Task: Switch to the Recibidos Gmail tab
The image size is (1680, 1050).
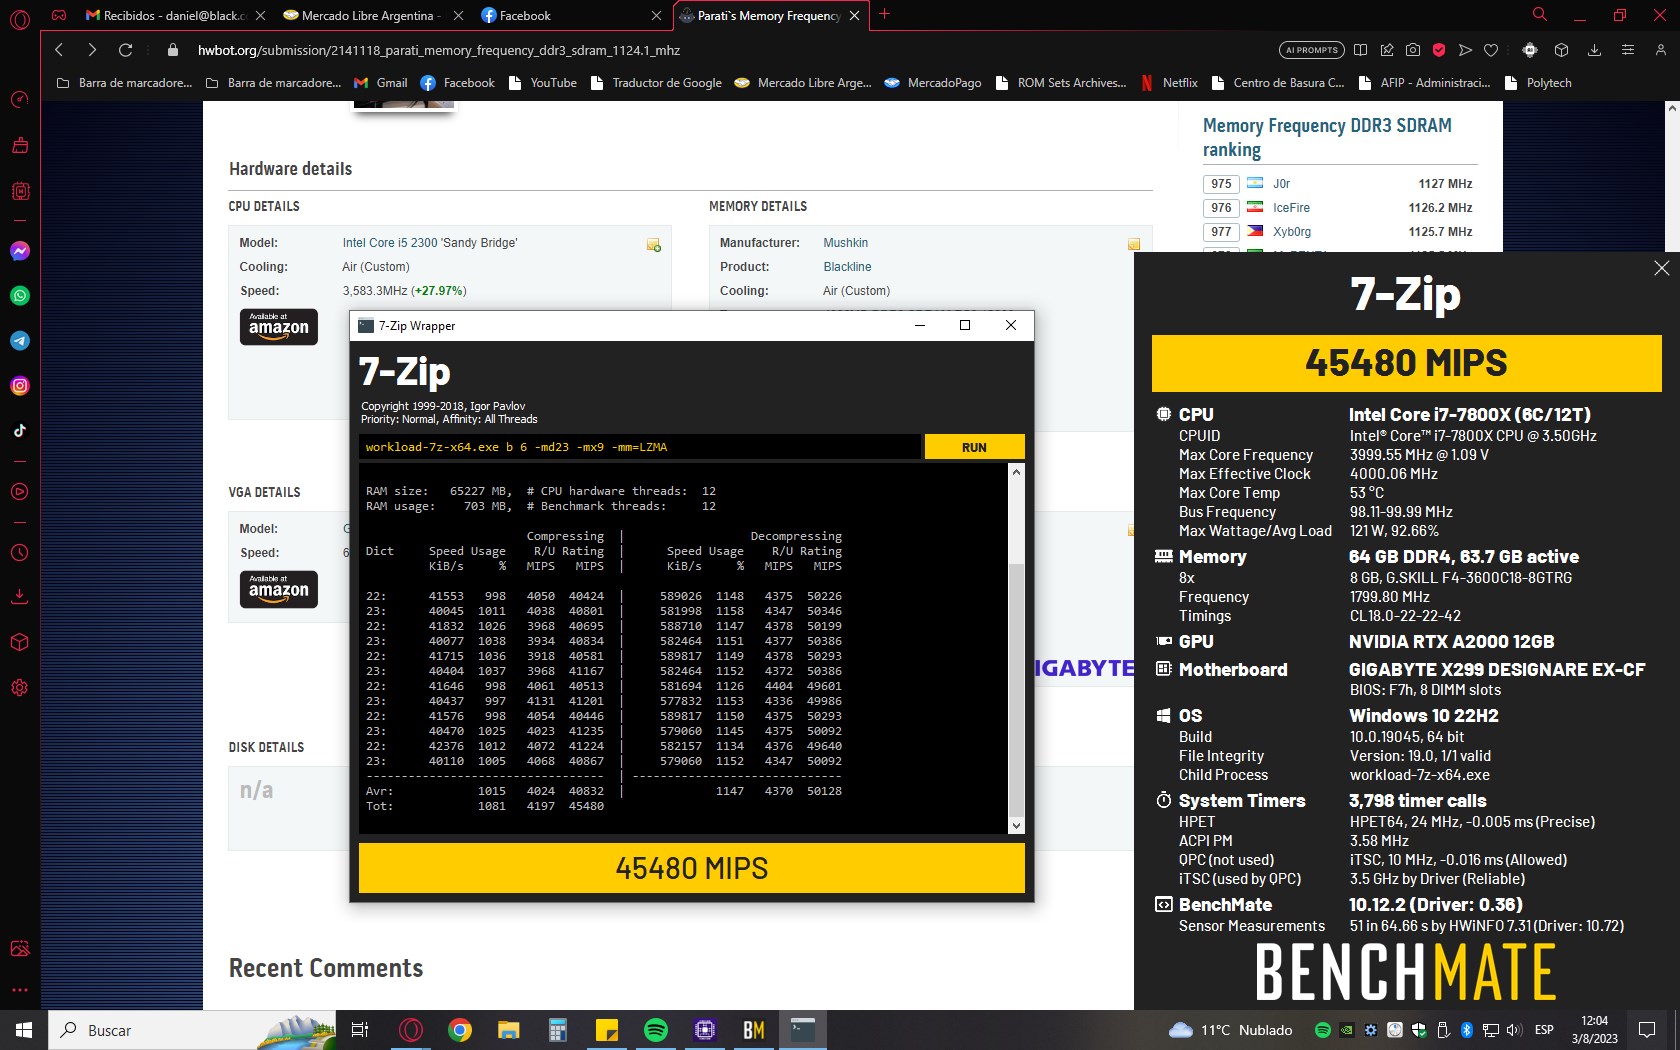Action: pos(174,15)
